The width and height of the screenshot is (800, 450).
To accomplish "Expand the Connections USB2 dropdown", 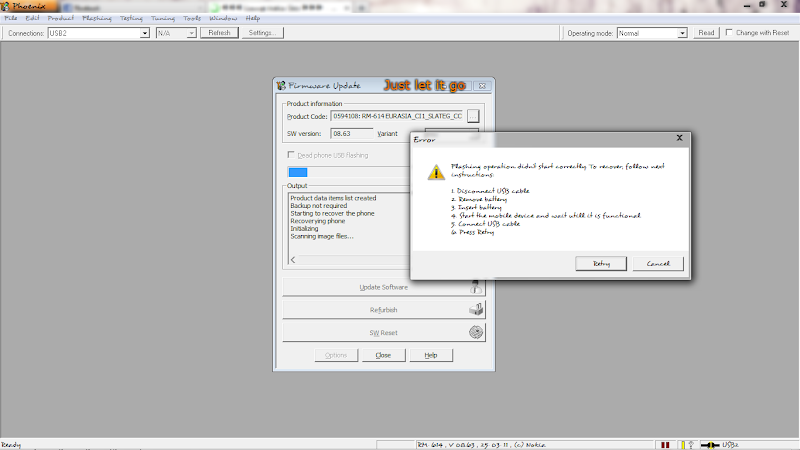I will pyautogui.click(x=145, y=33).
